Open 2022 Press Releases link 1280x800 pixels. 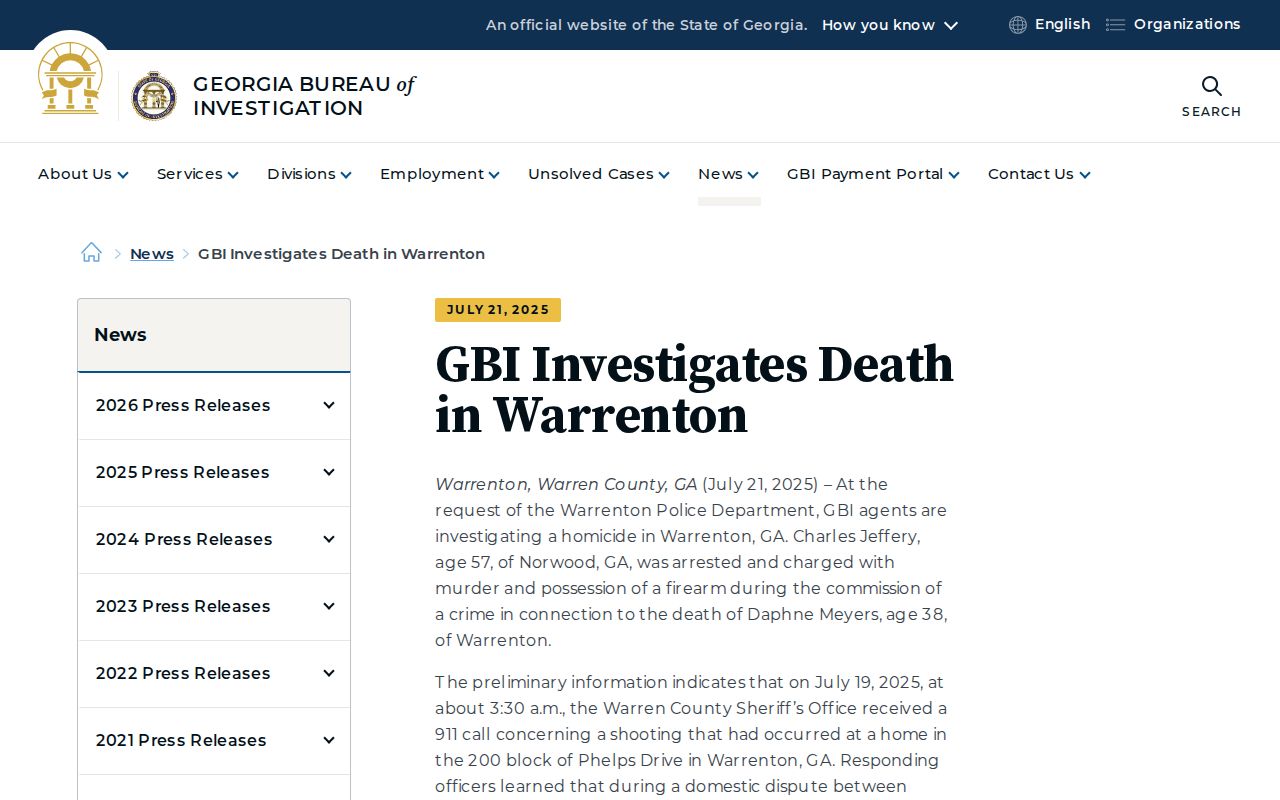(183, 673)
